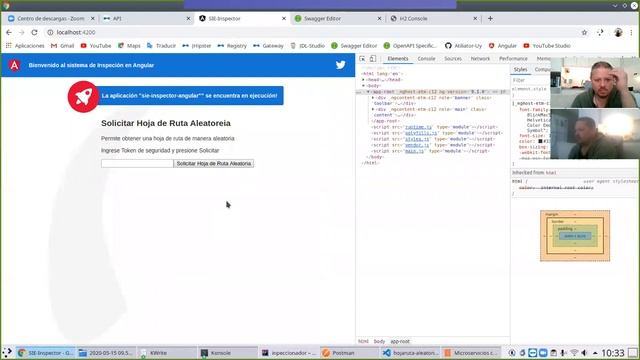The image size is (640, 360).
Task: Close the H2 Console browser tab
Action: click(475, 18)
